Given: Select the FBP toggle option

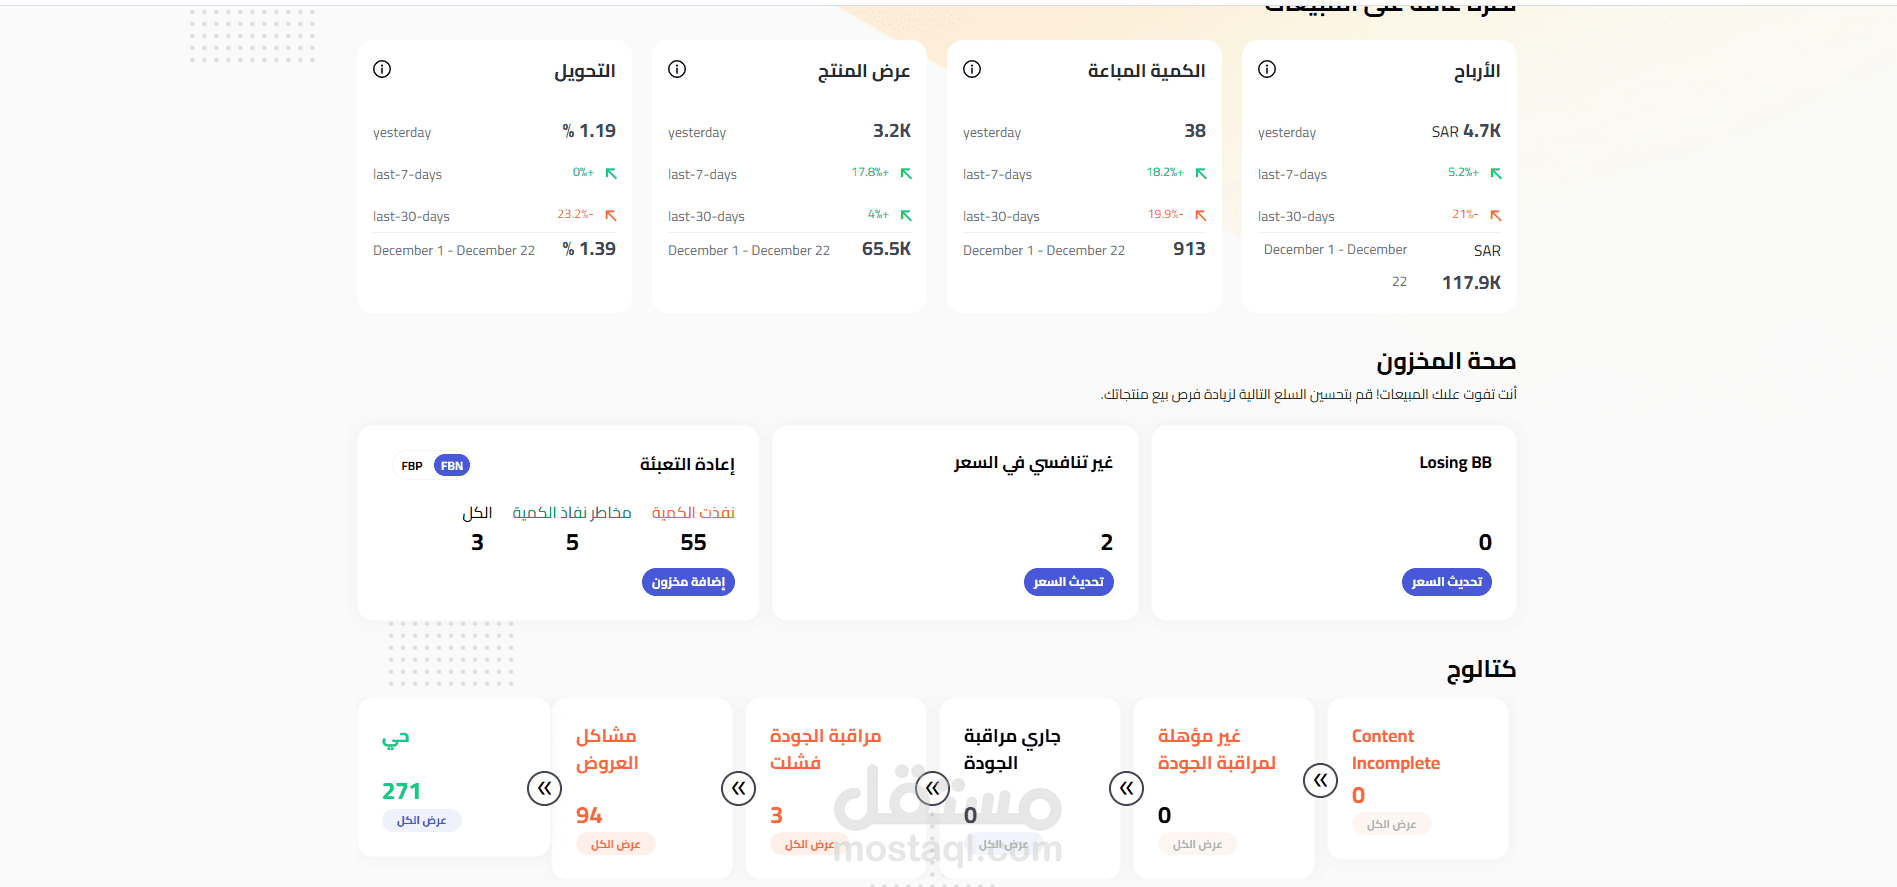Looking at the screenshot, I should point(412,466).
